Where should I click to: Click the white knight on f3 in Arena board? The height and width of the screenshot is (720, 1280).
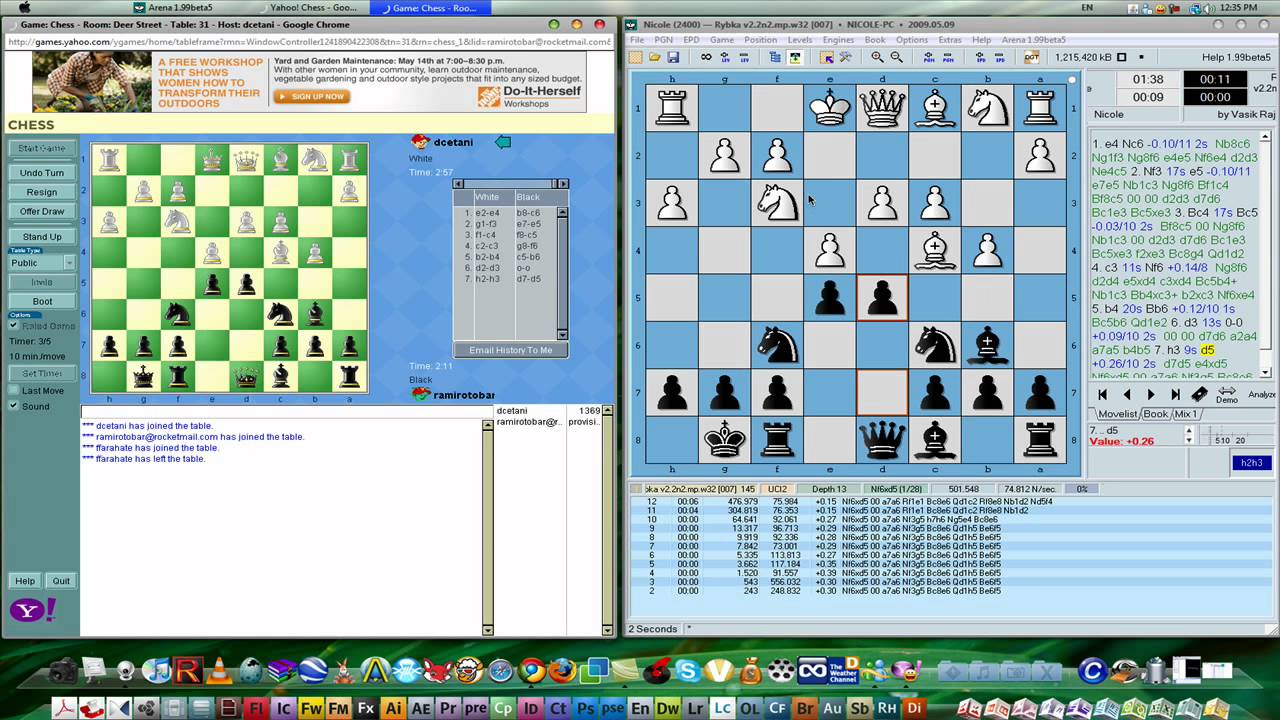(x=777, y=202)
